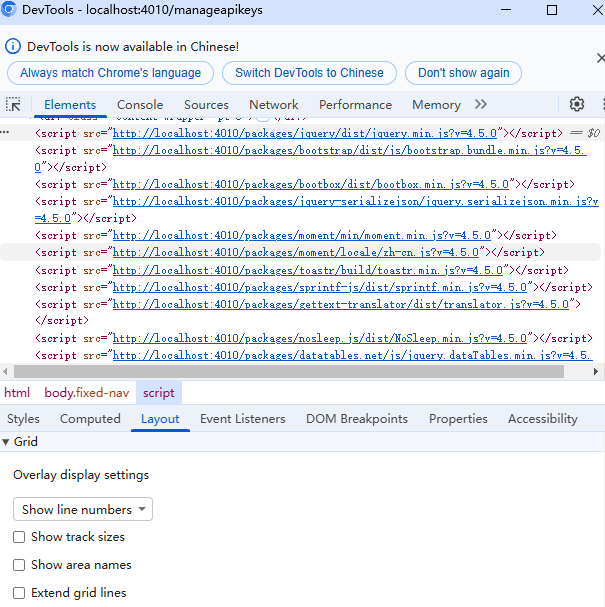The height and width of the screenshot is (607, 605).
Task: Open the Memory tab
Action: tap(436, 105)
